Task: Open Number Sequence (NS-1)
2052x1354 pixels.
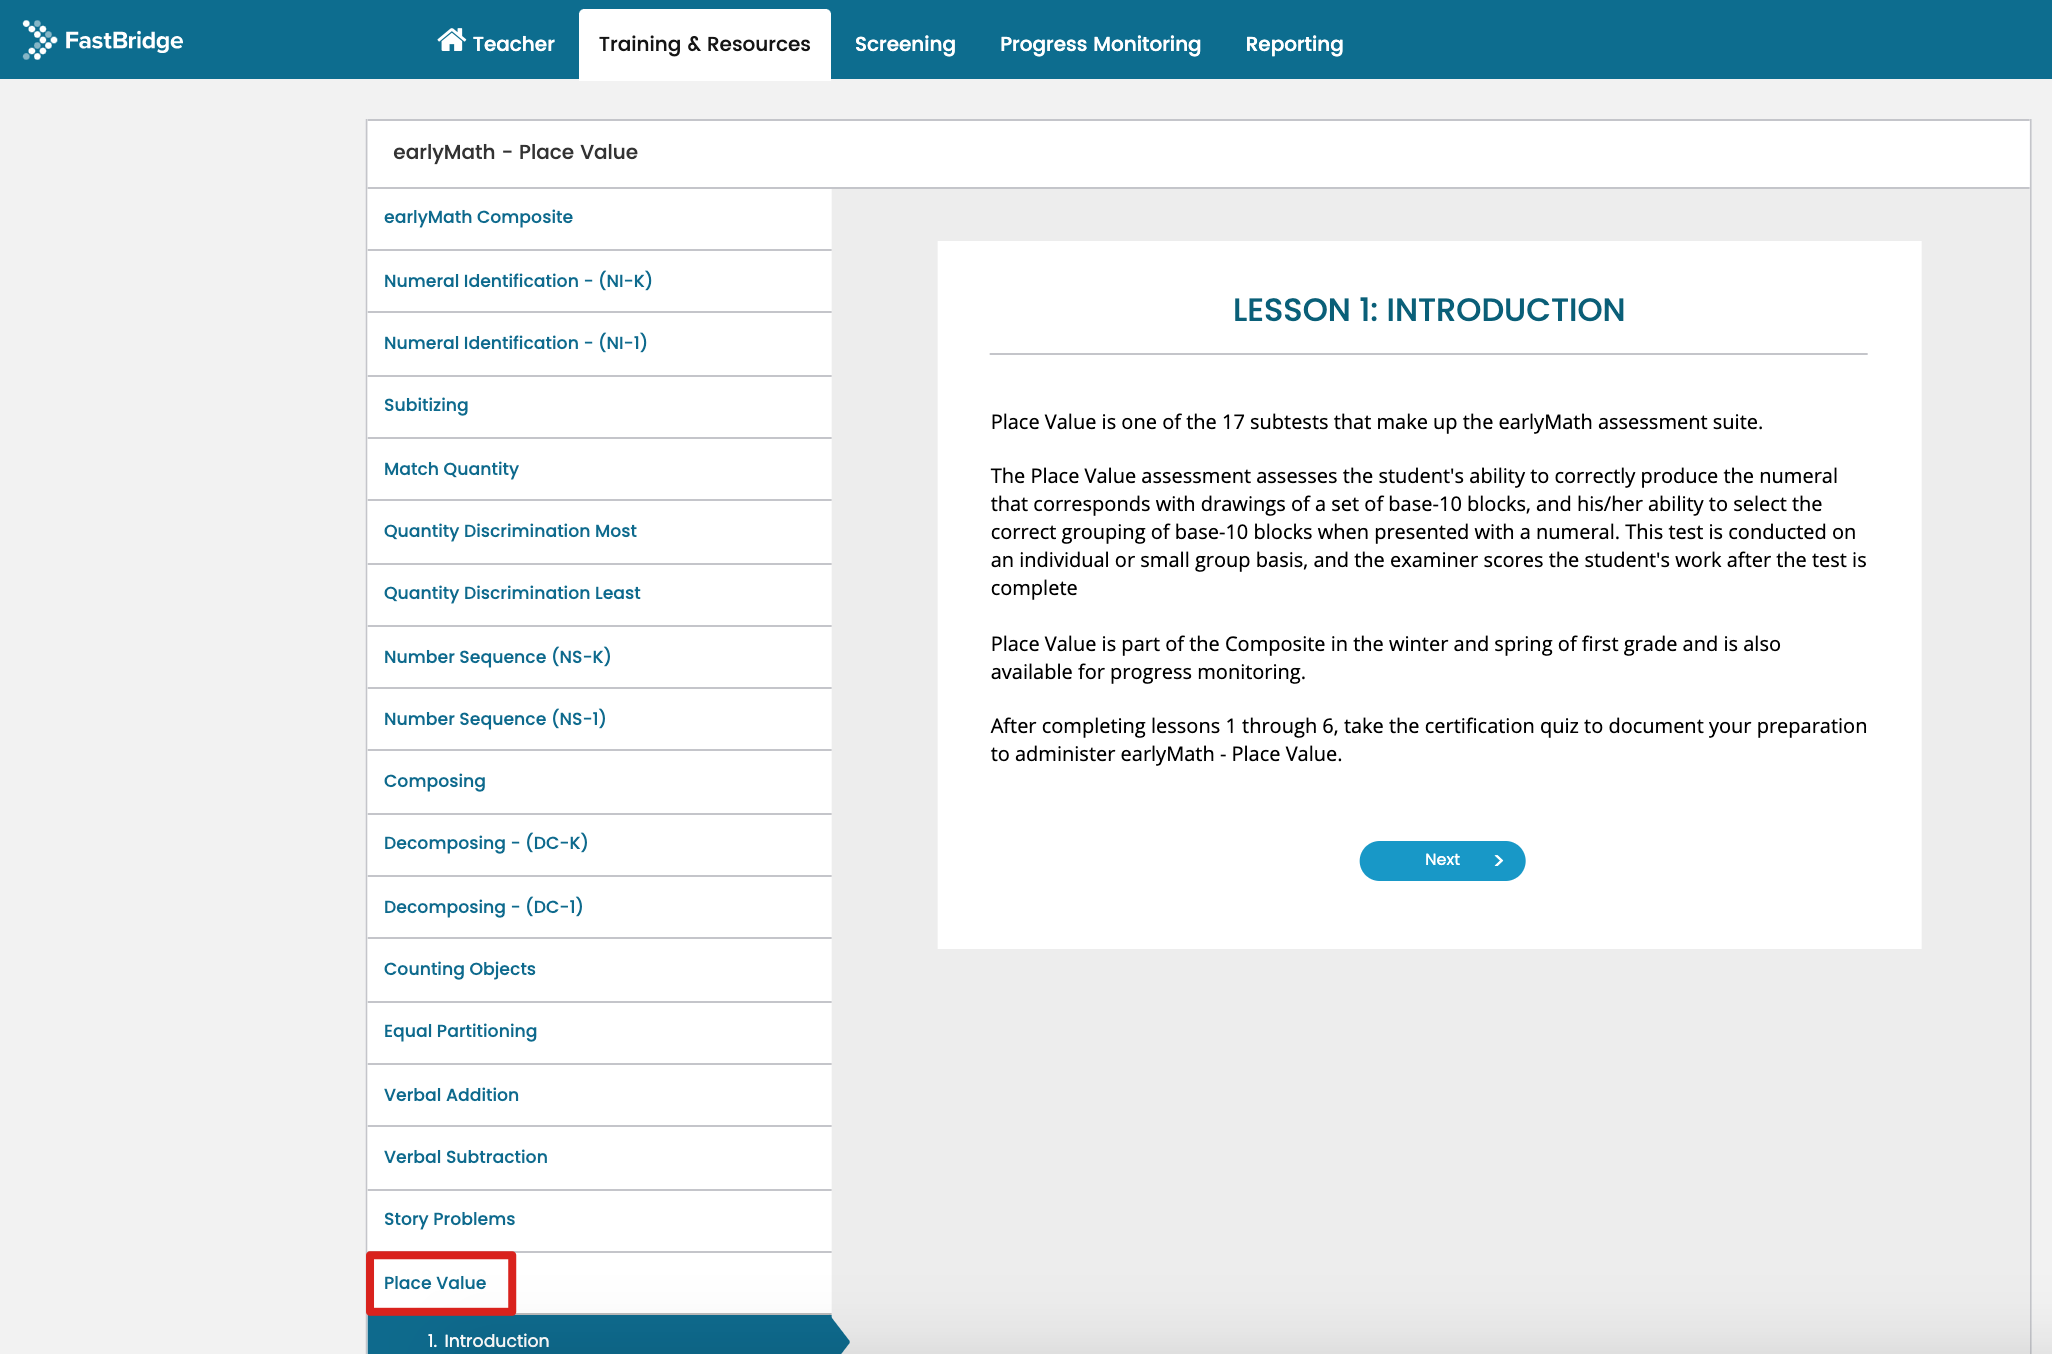Action: (x=599, y=719)
